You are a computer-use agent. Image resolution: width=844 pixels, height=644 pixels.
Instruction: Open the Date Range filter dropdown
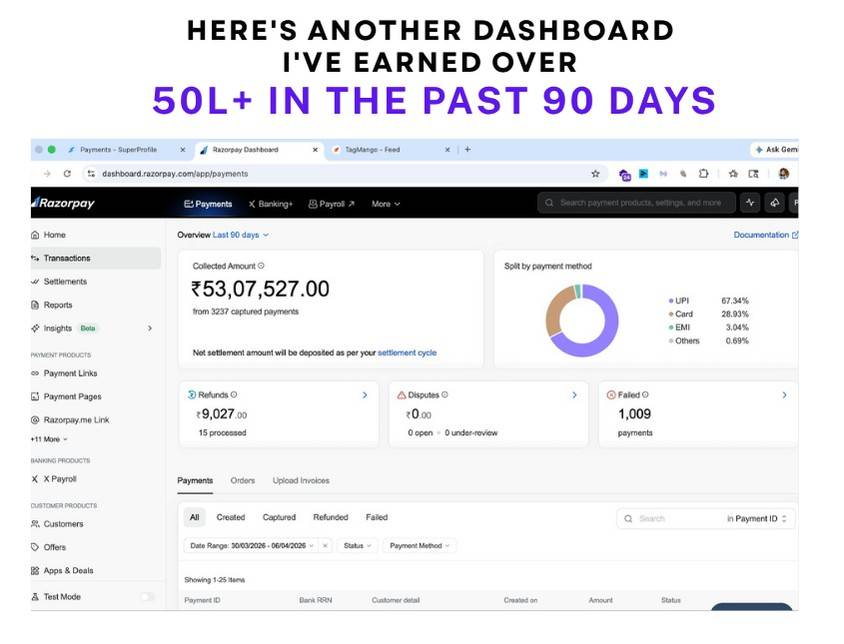pos(251,545)
